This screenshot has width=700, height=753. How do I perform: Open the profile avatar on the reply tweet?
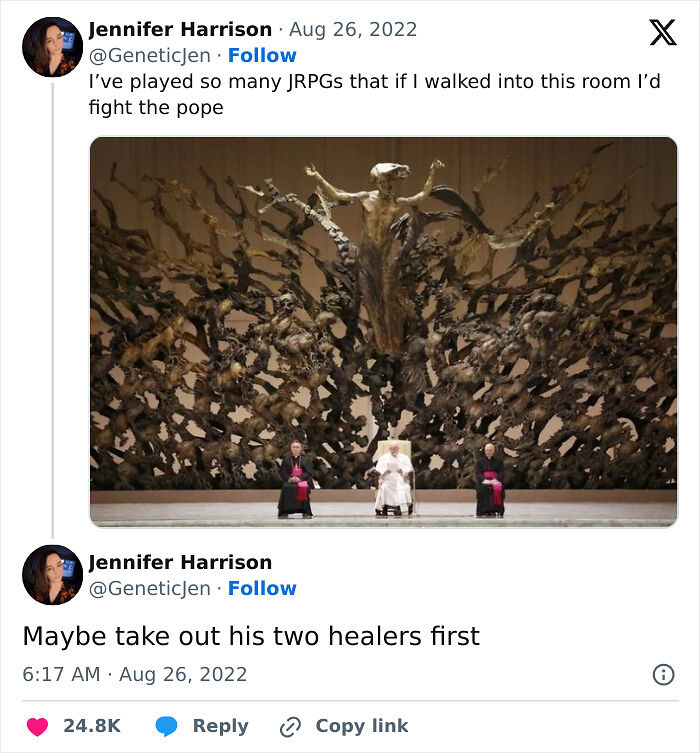[52, 575]
